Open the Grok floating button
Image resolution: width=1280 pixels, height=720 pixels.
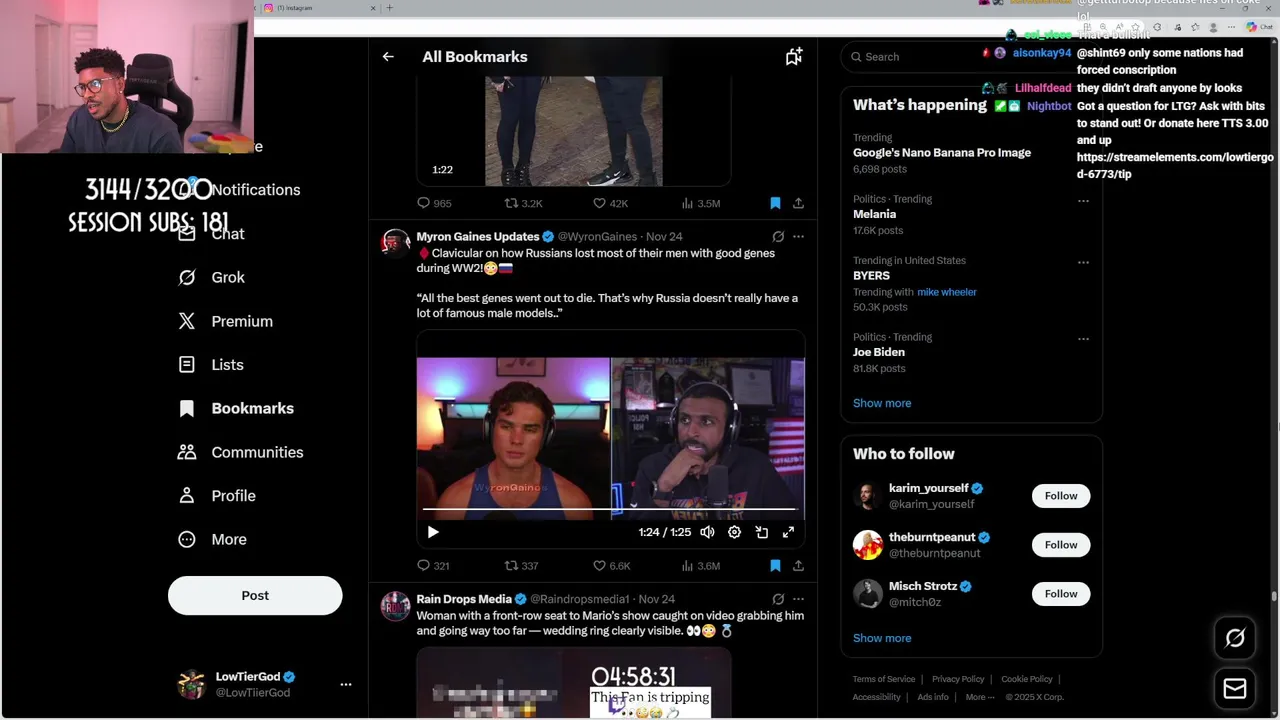pos(1235,638)
